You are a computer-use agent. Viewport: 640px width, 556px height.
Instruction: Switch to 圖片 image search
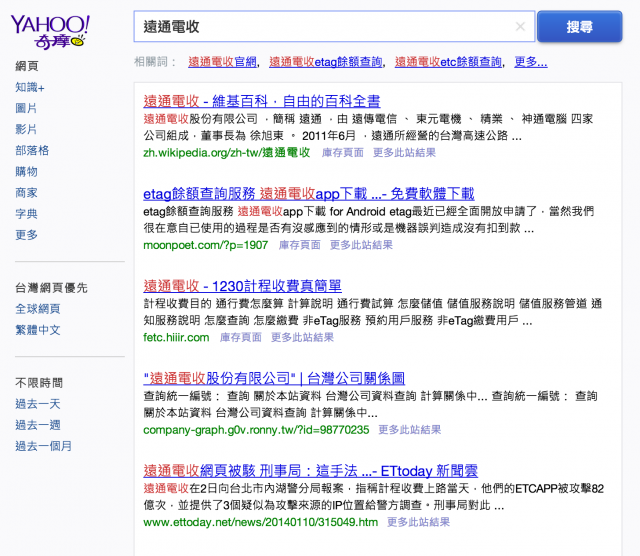click(26, 108)
